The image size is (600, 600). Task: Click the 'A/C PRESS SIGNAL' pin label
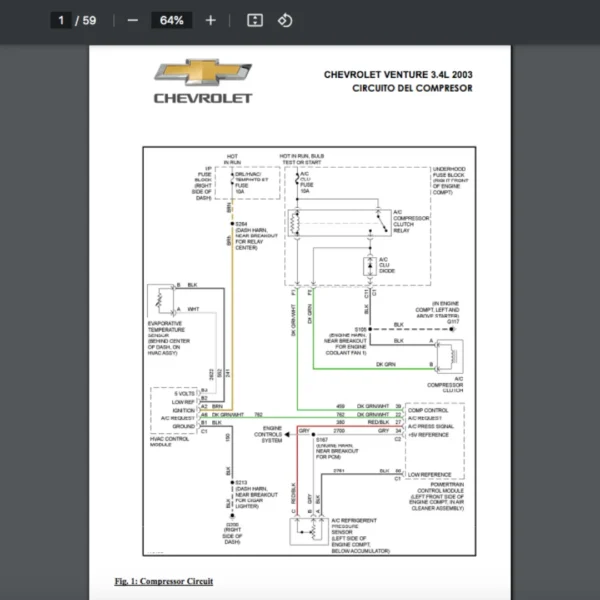pos(430,426)
